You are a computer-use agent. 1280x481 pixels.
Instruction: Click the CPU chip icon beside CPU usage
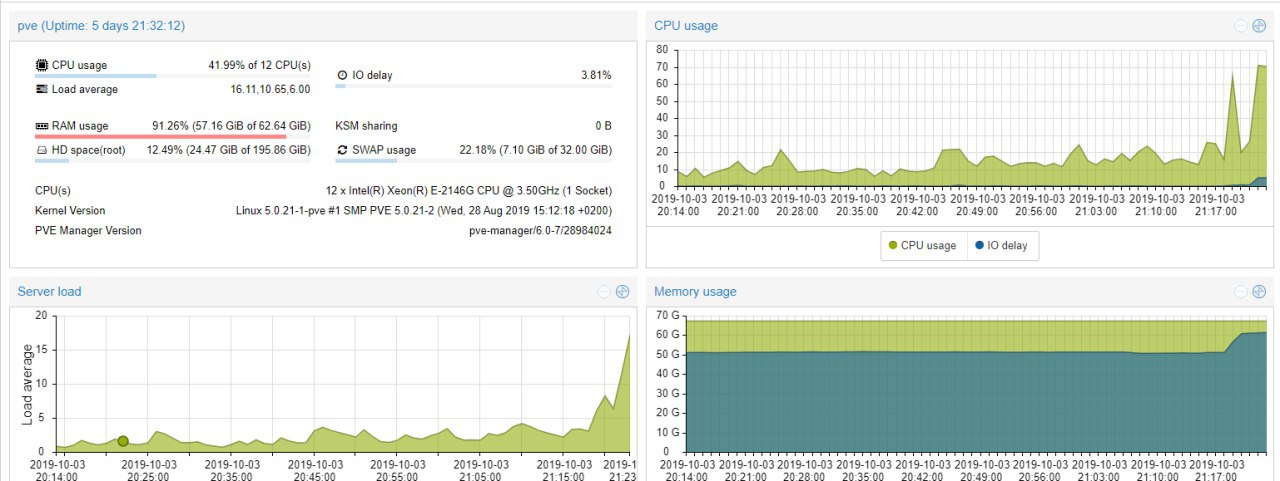pyautogui.click(x=41, y=65)
